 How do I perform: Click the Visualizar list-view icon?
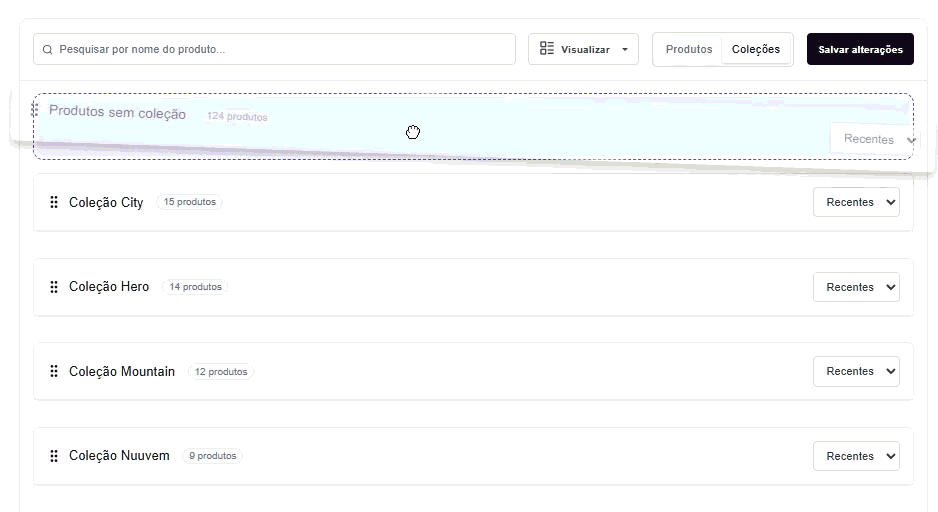click(547, 49)
